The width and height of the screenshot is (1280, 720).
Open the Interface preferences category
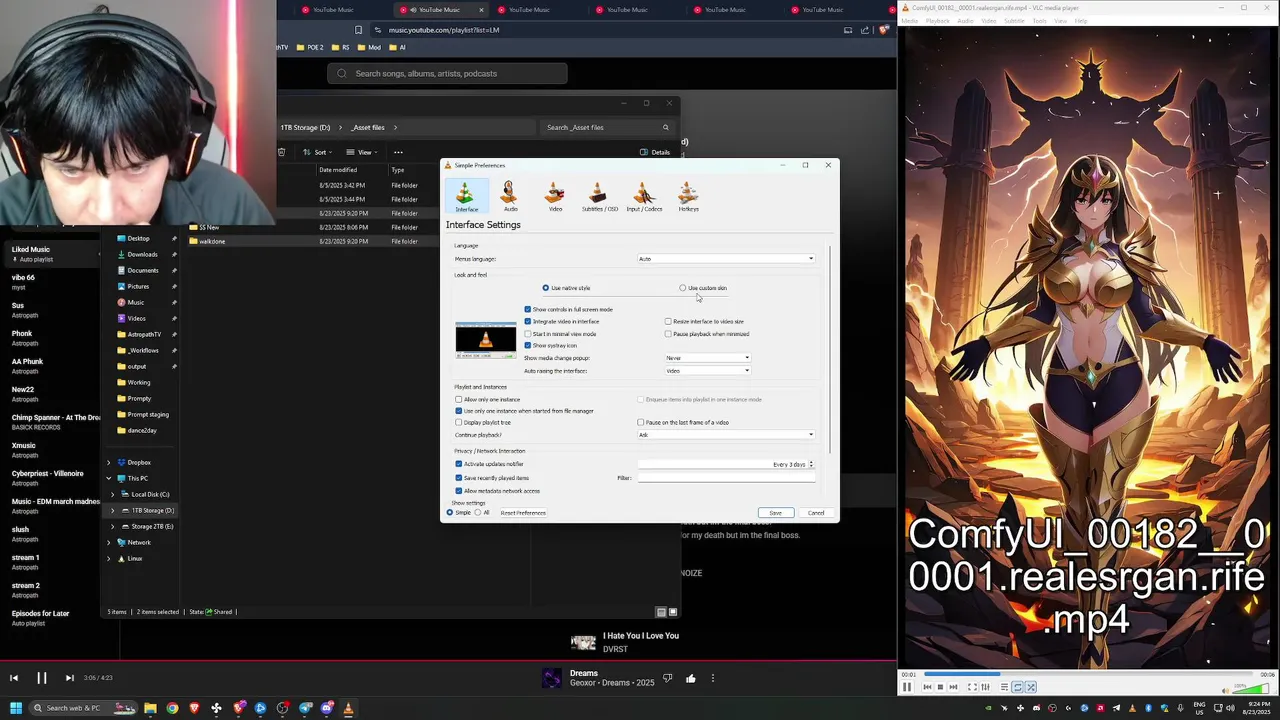coord(466,196)
